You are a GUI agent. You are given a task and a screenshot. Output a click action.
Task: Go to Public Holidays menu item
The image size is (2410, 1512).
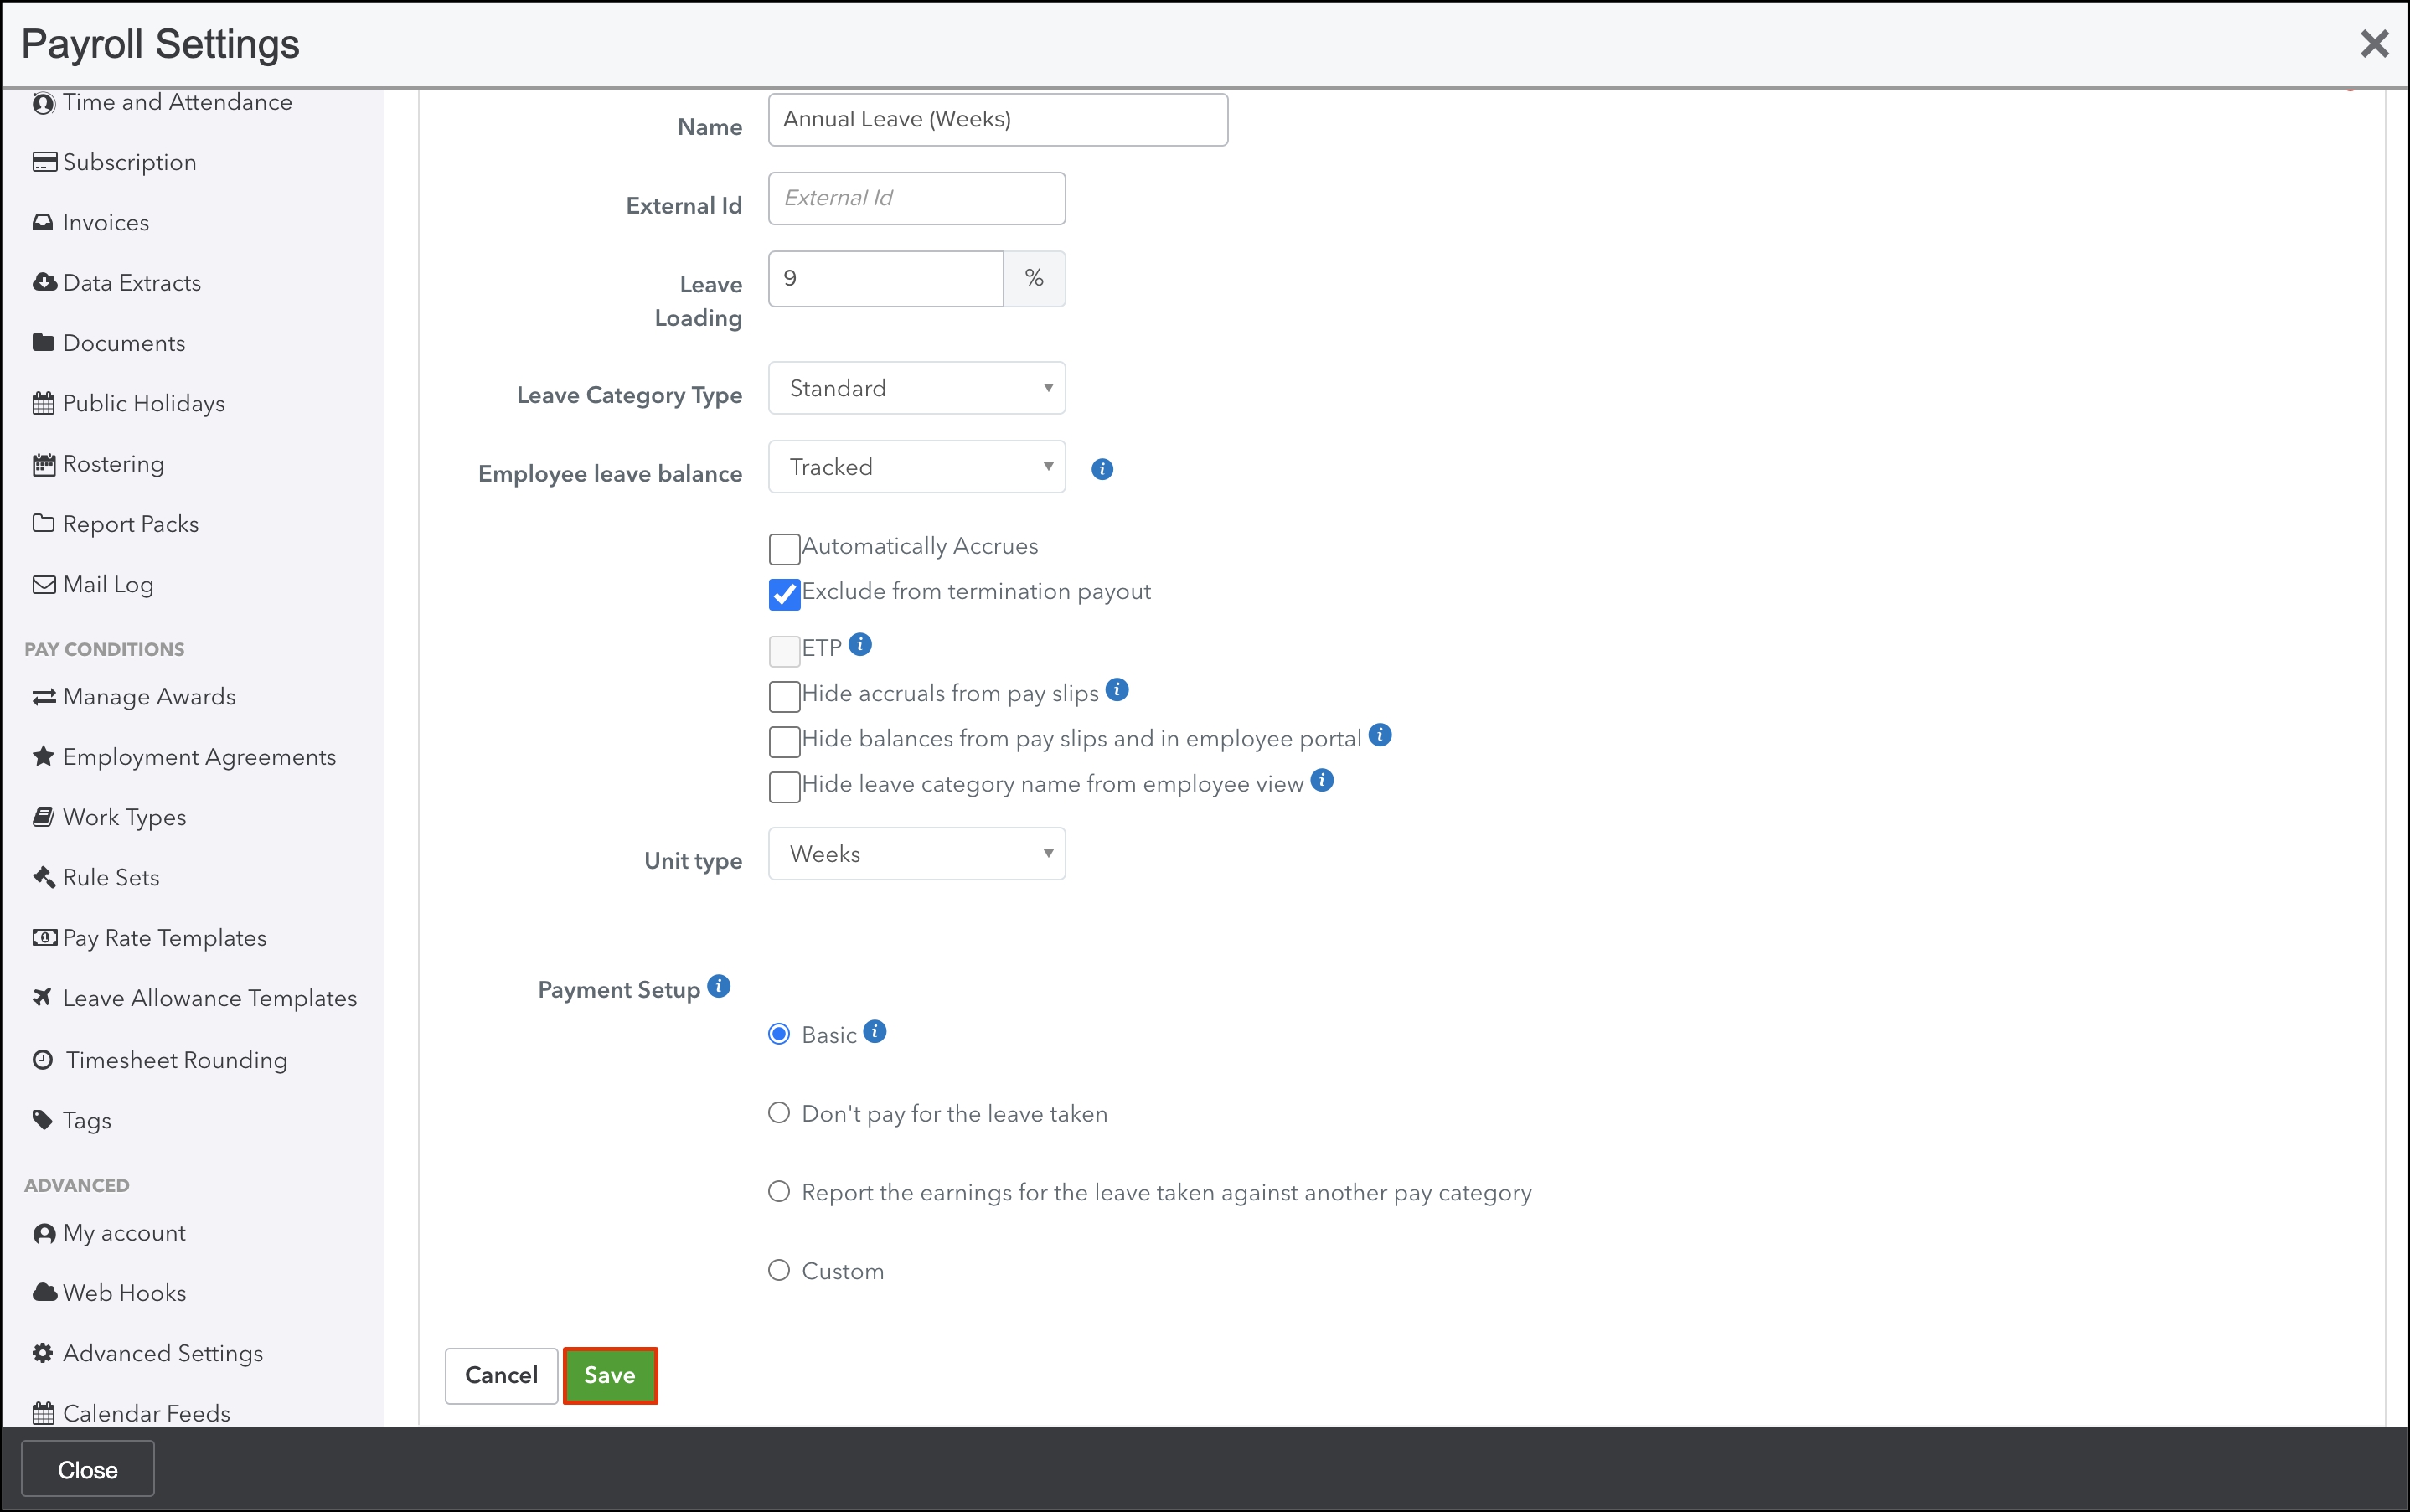[x=143, y=403]
